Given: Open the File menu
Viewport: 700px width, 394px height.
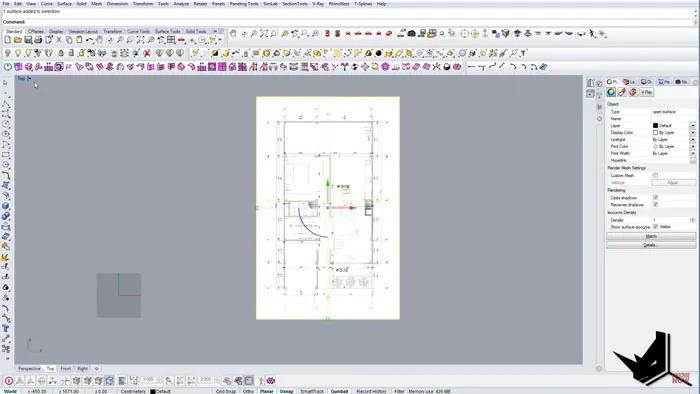Looking at the screenshot, I should coord(6,4).
